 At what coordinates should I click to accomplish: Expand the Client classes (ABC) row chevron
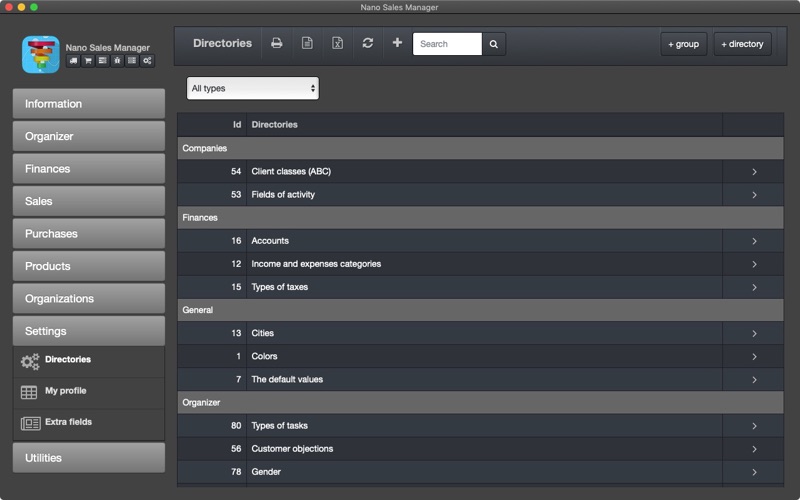[x=754, y=172]
